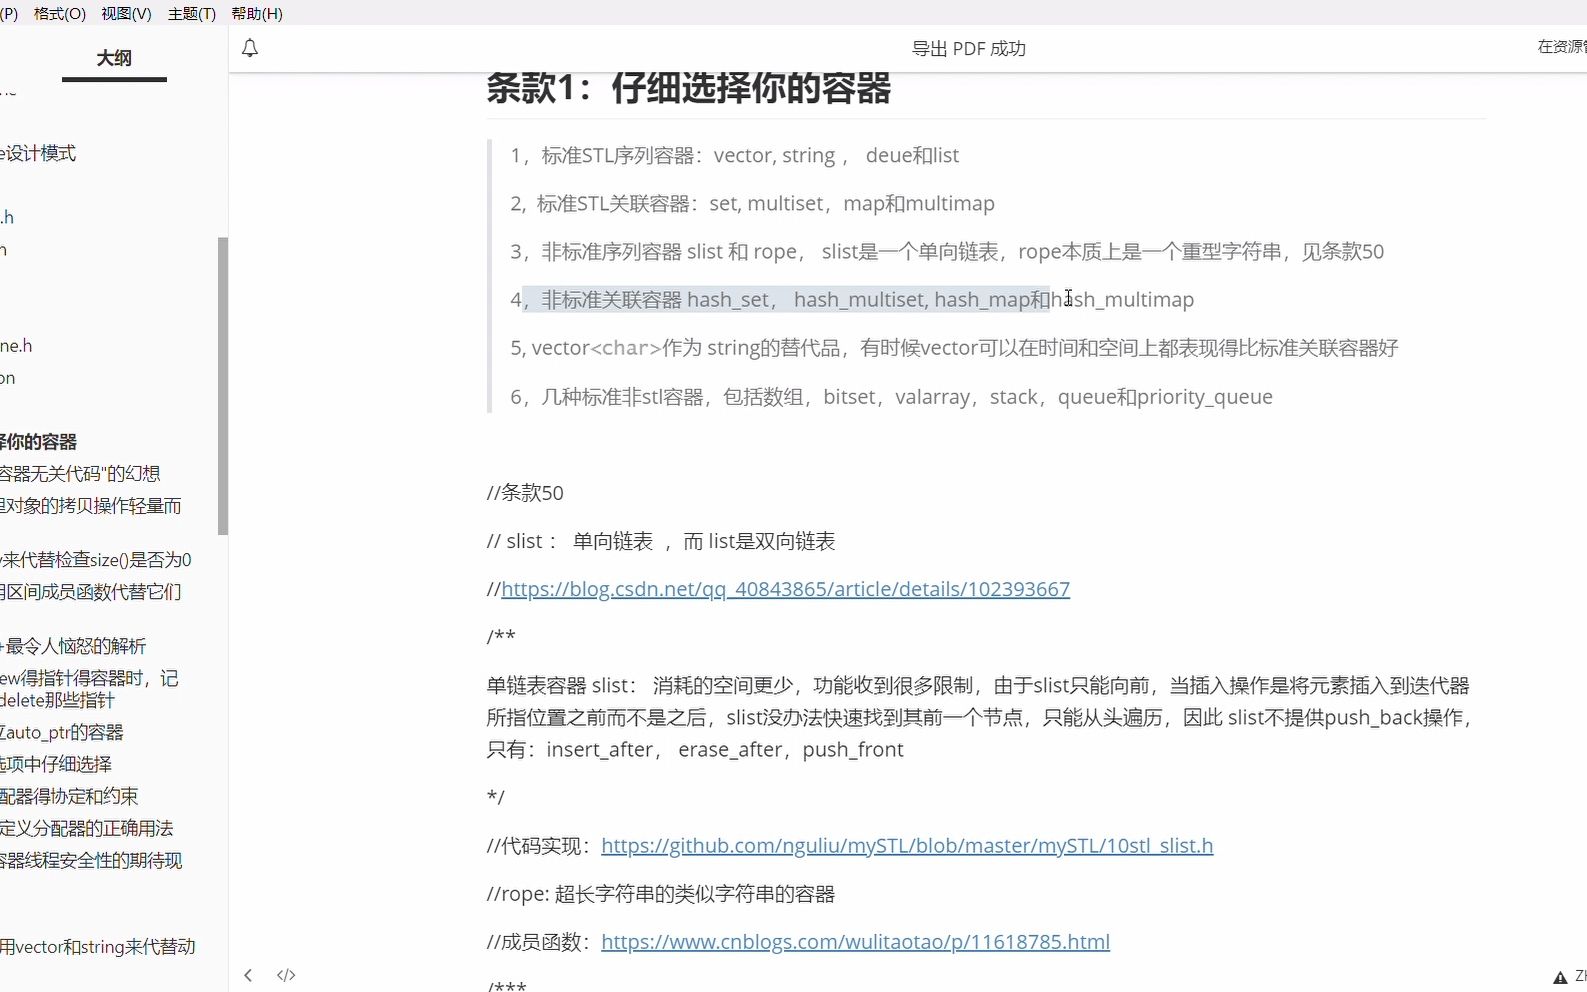Select outline entry 选项中仔细选择
1587x992 pixels.
(56, 764)
